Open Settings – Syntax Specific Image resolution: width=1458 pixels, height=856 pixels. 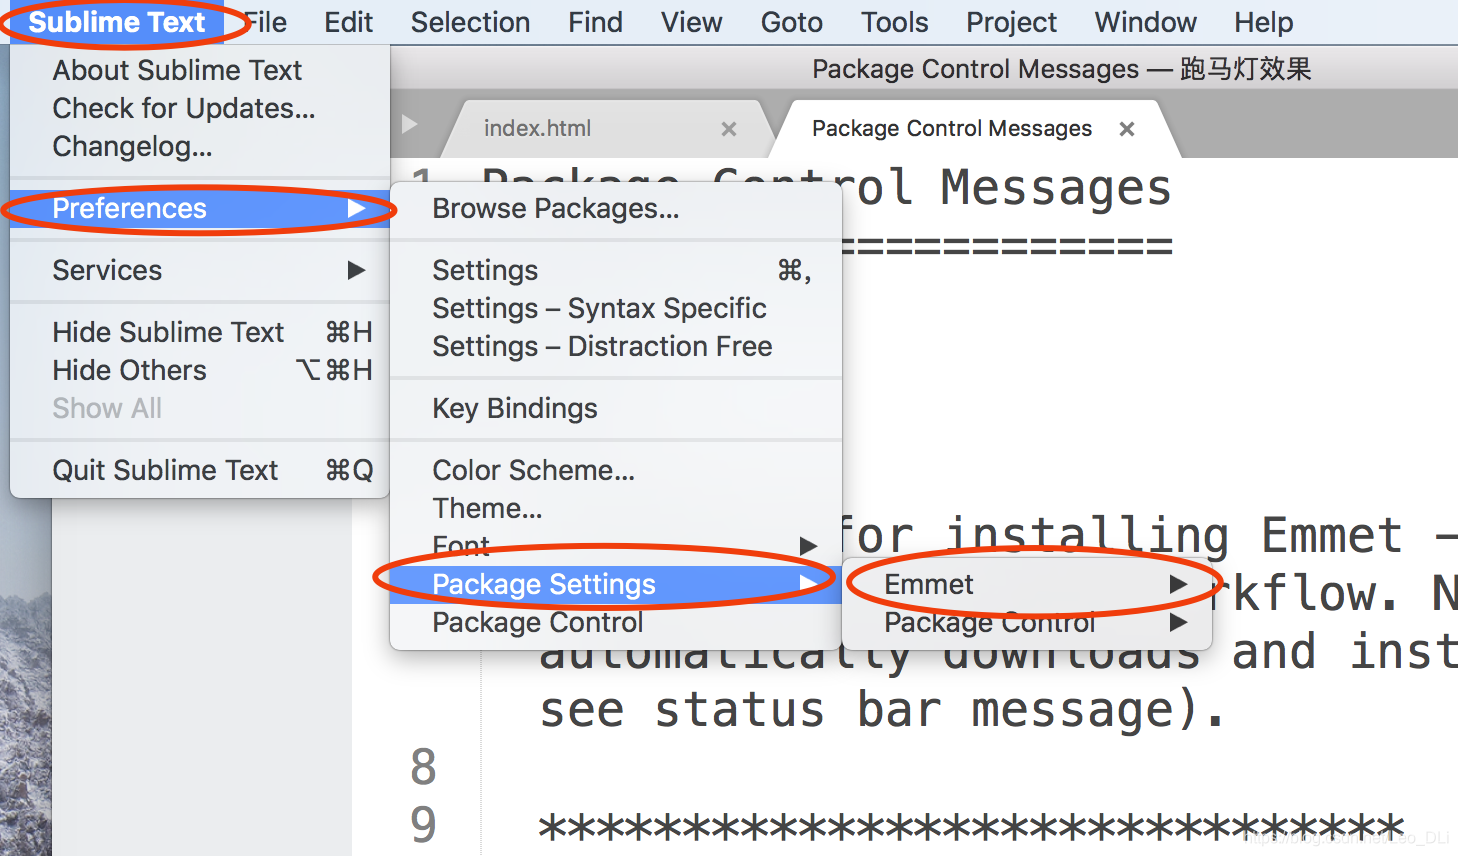pyautogui.click(x=616, y=308)
